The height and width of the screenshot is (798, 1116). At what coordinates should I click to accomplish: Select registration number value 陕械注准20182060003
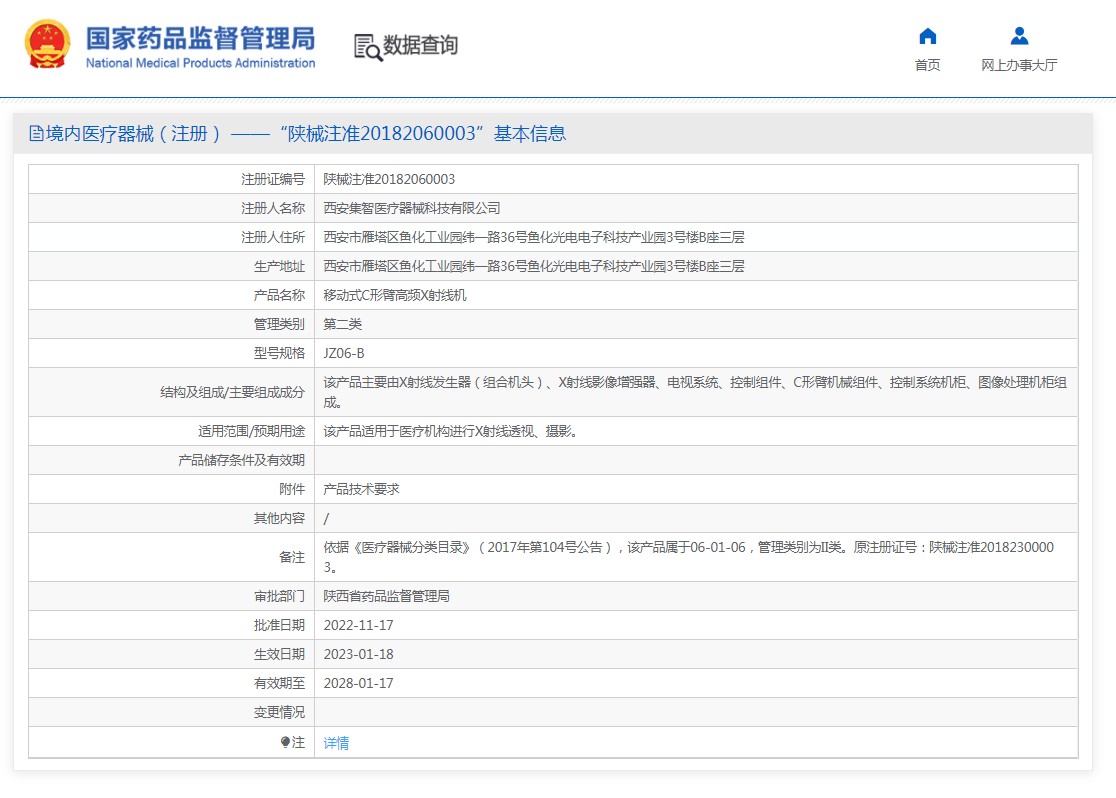point(389,179)
